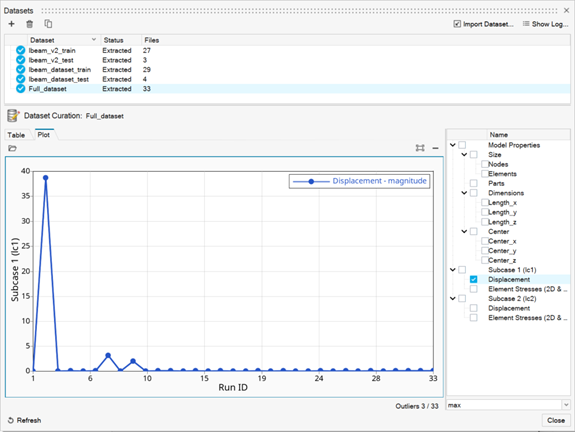
Task: Click the Refresh icon at bottom left
Action: [11, 420]
